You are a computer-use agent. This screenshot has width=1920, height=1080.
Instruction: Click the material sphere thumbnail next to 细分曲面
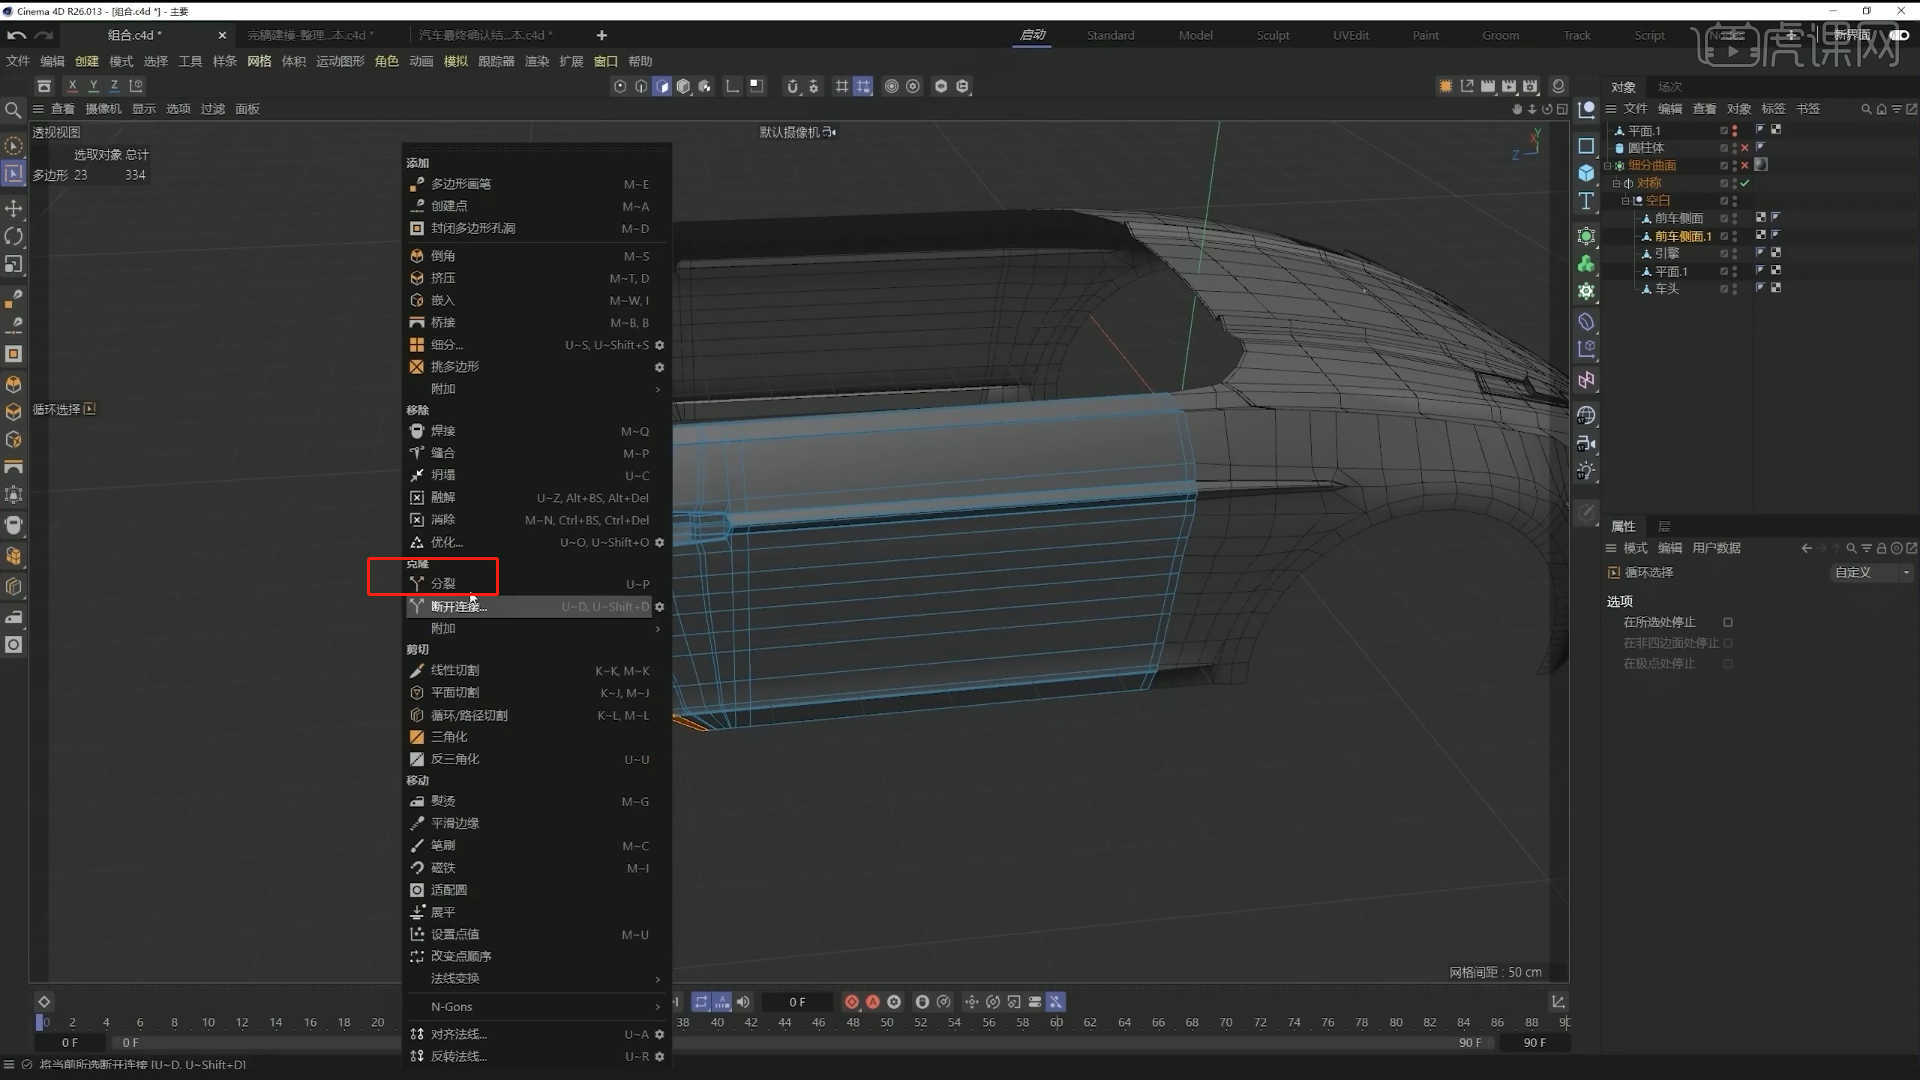click(x=1761, y=165)
